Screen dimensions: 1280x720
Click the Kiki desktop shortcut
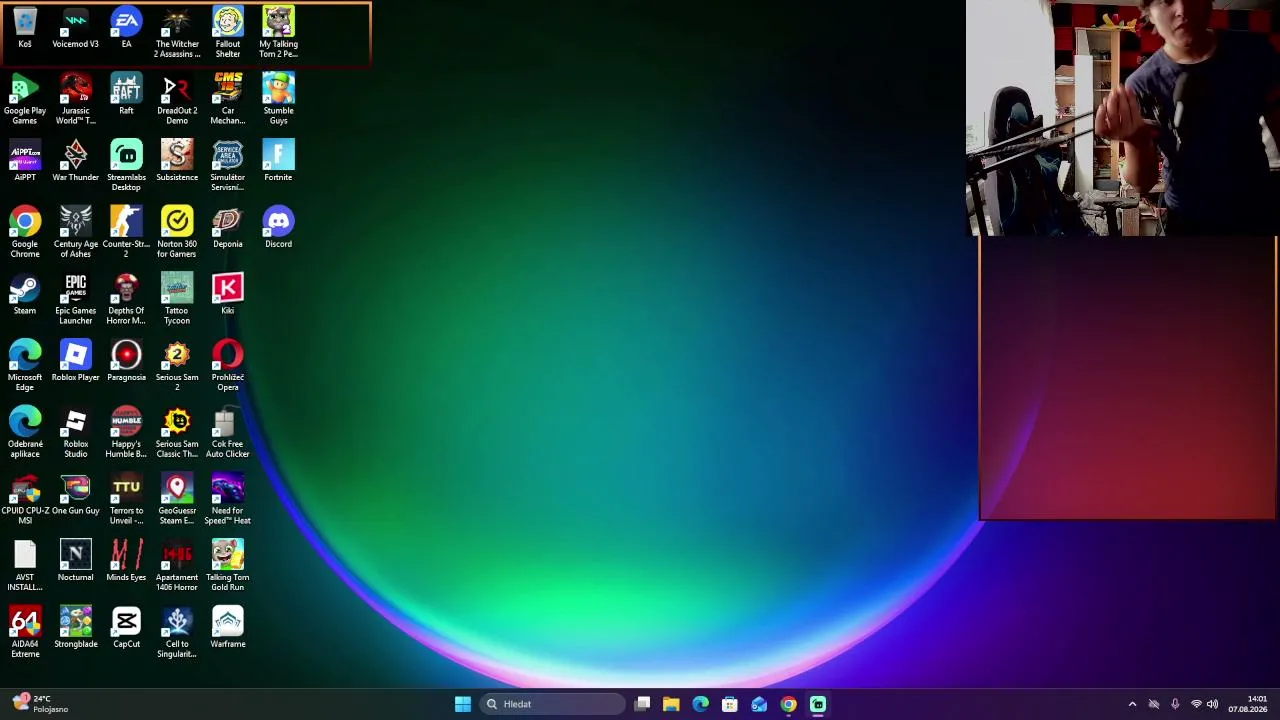tap(228, 294)
